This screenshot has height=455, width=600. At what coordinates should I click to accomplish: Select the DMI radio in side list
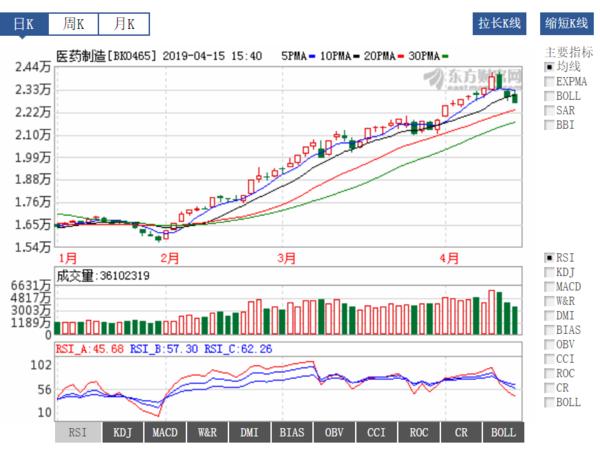(x=549, y=316)
